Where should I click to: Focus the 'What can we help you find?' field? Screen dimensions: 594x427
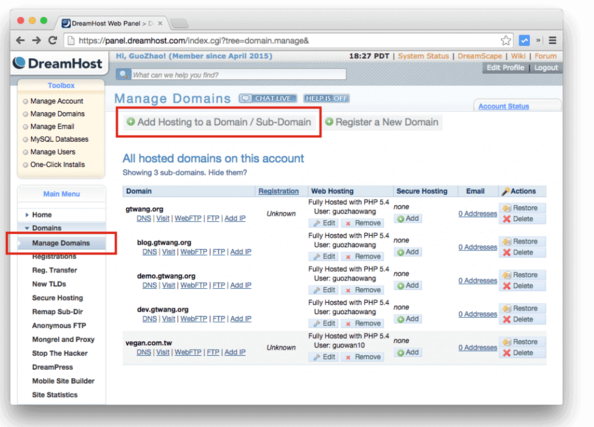tap(238, 75)
